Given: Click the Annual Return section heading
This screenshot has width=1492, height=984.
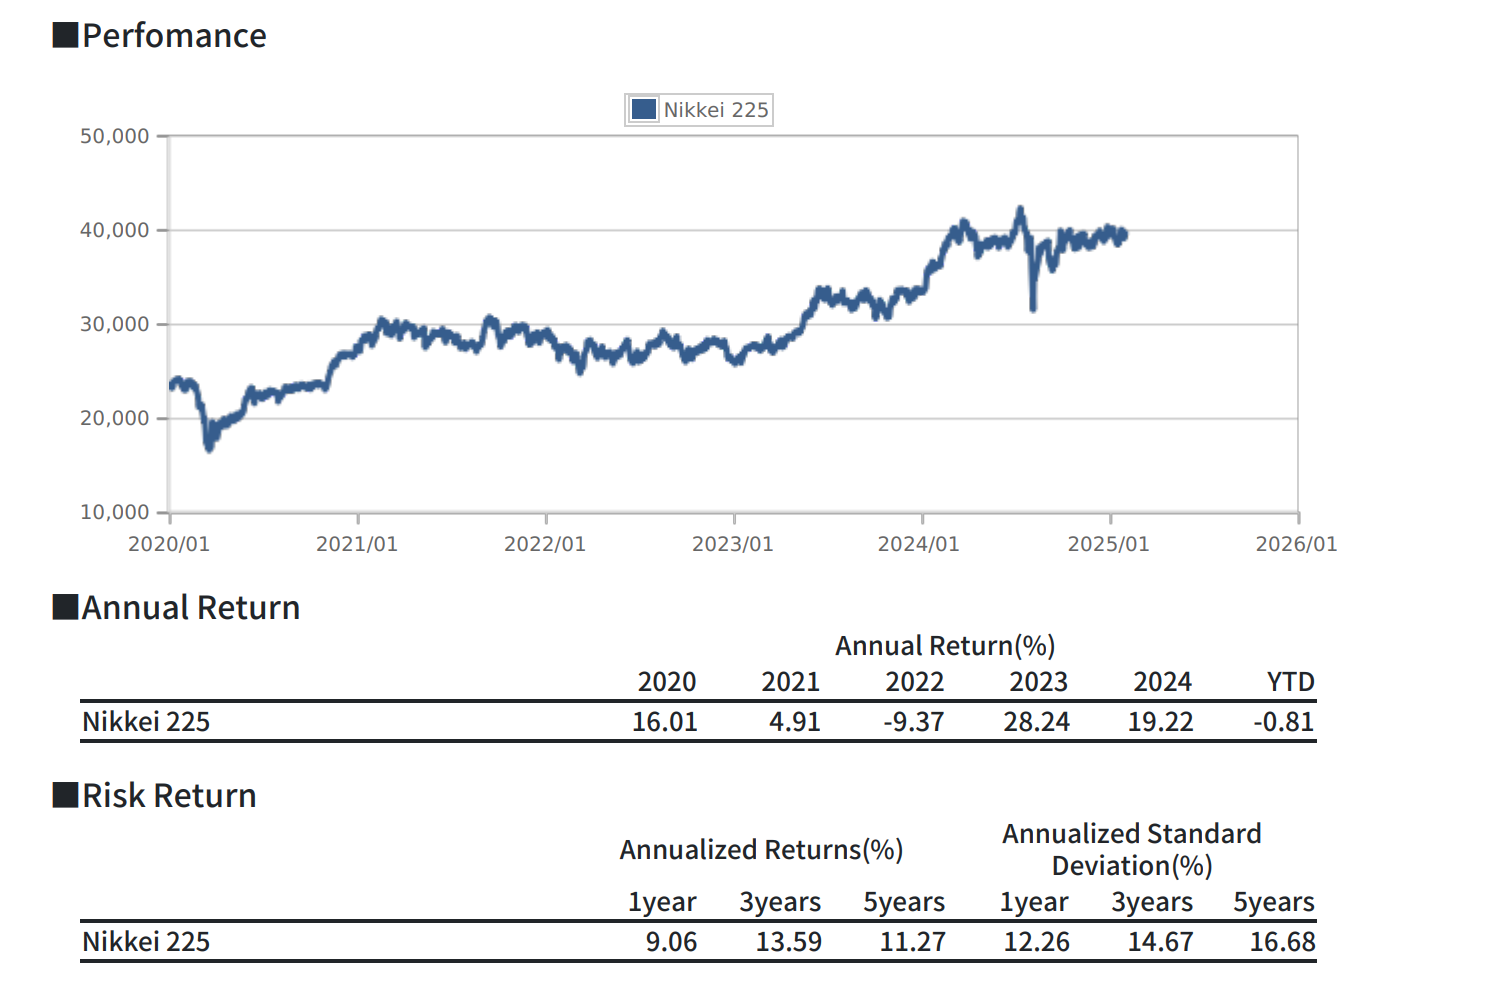Looking at the screenshot, I should pos(176,608).
